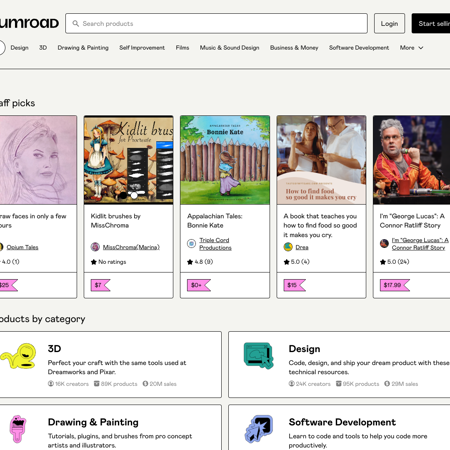Open the 3D category heading

click(54, 349)
